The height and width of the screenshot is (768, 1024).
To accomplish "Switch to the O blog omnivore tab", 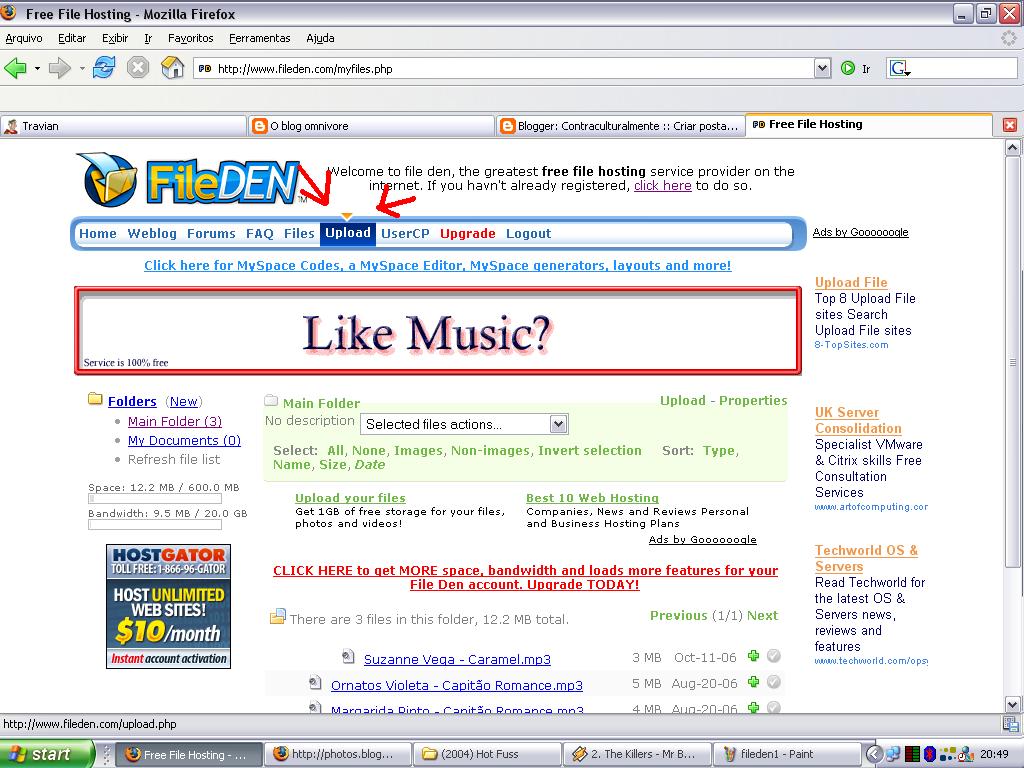I will tap(371, 126).
